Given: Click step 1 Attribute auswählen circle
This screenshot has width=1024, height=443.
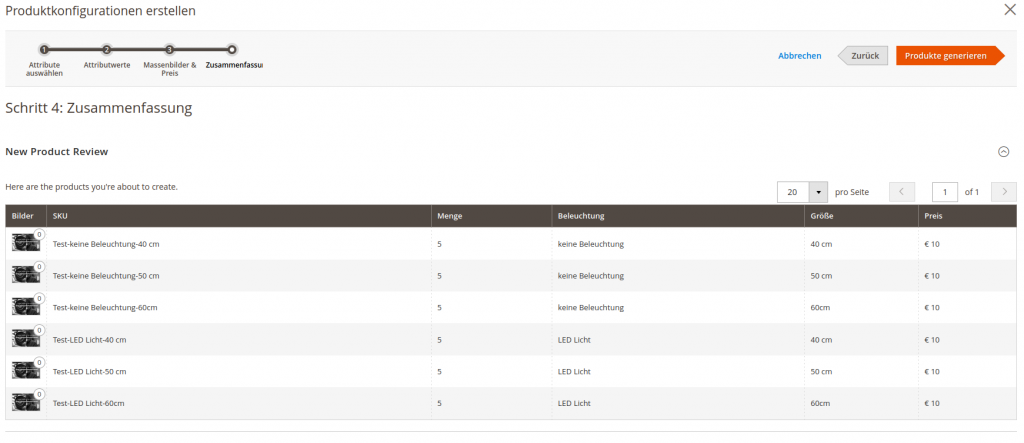Looking at the screenshot, I should point(44,49).
